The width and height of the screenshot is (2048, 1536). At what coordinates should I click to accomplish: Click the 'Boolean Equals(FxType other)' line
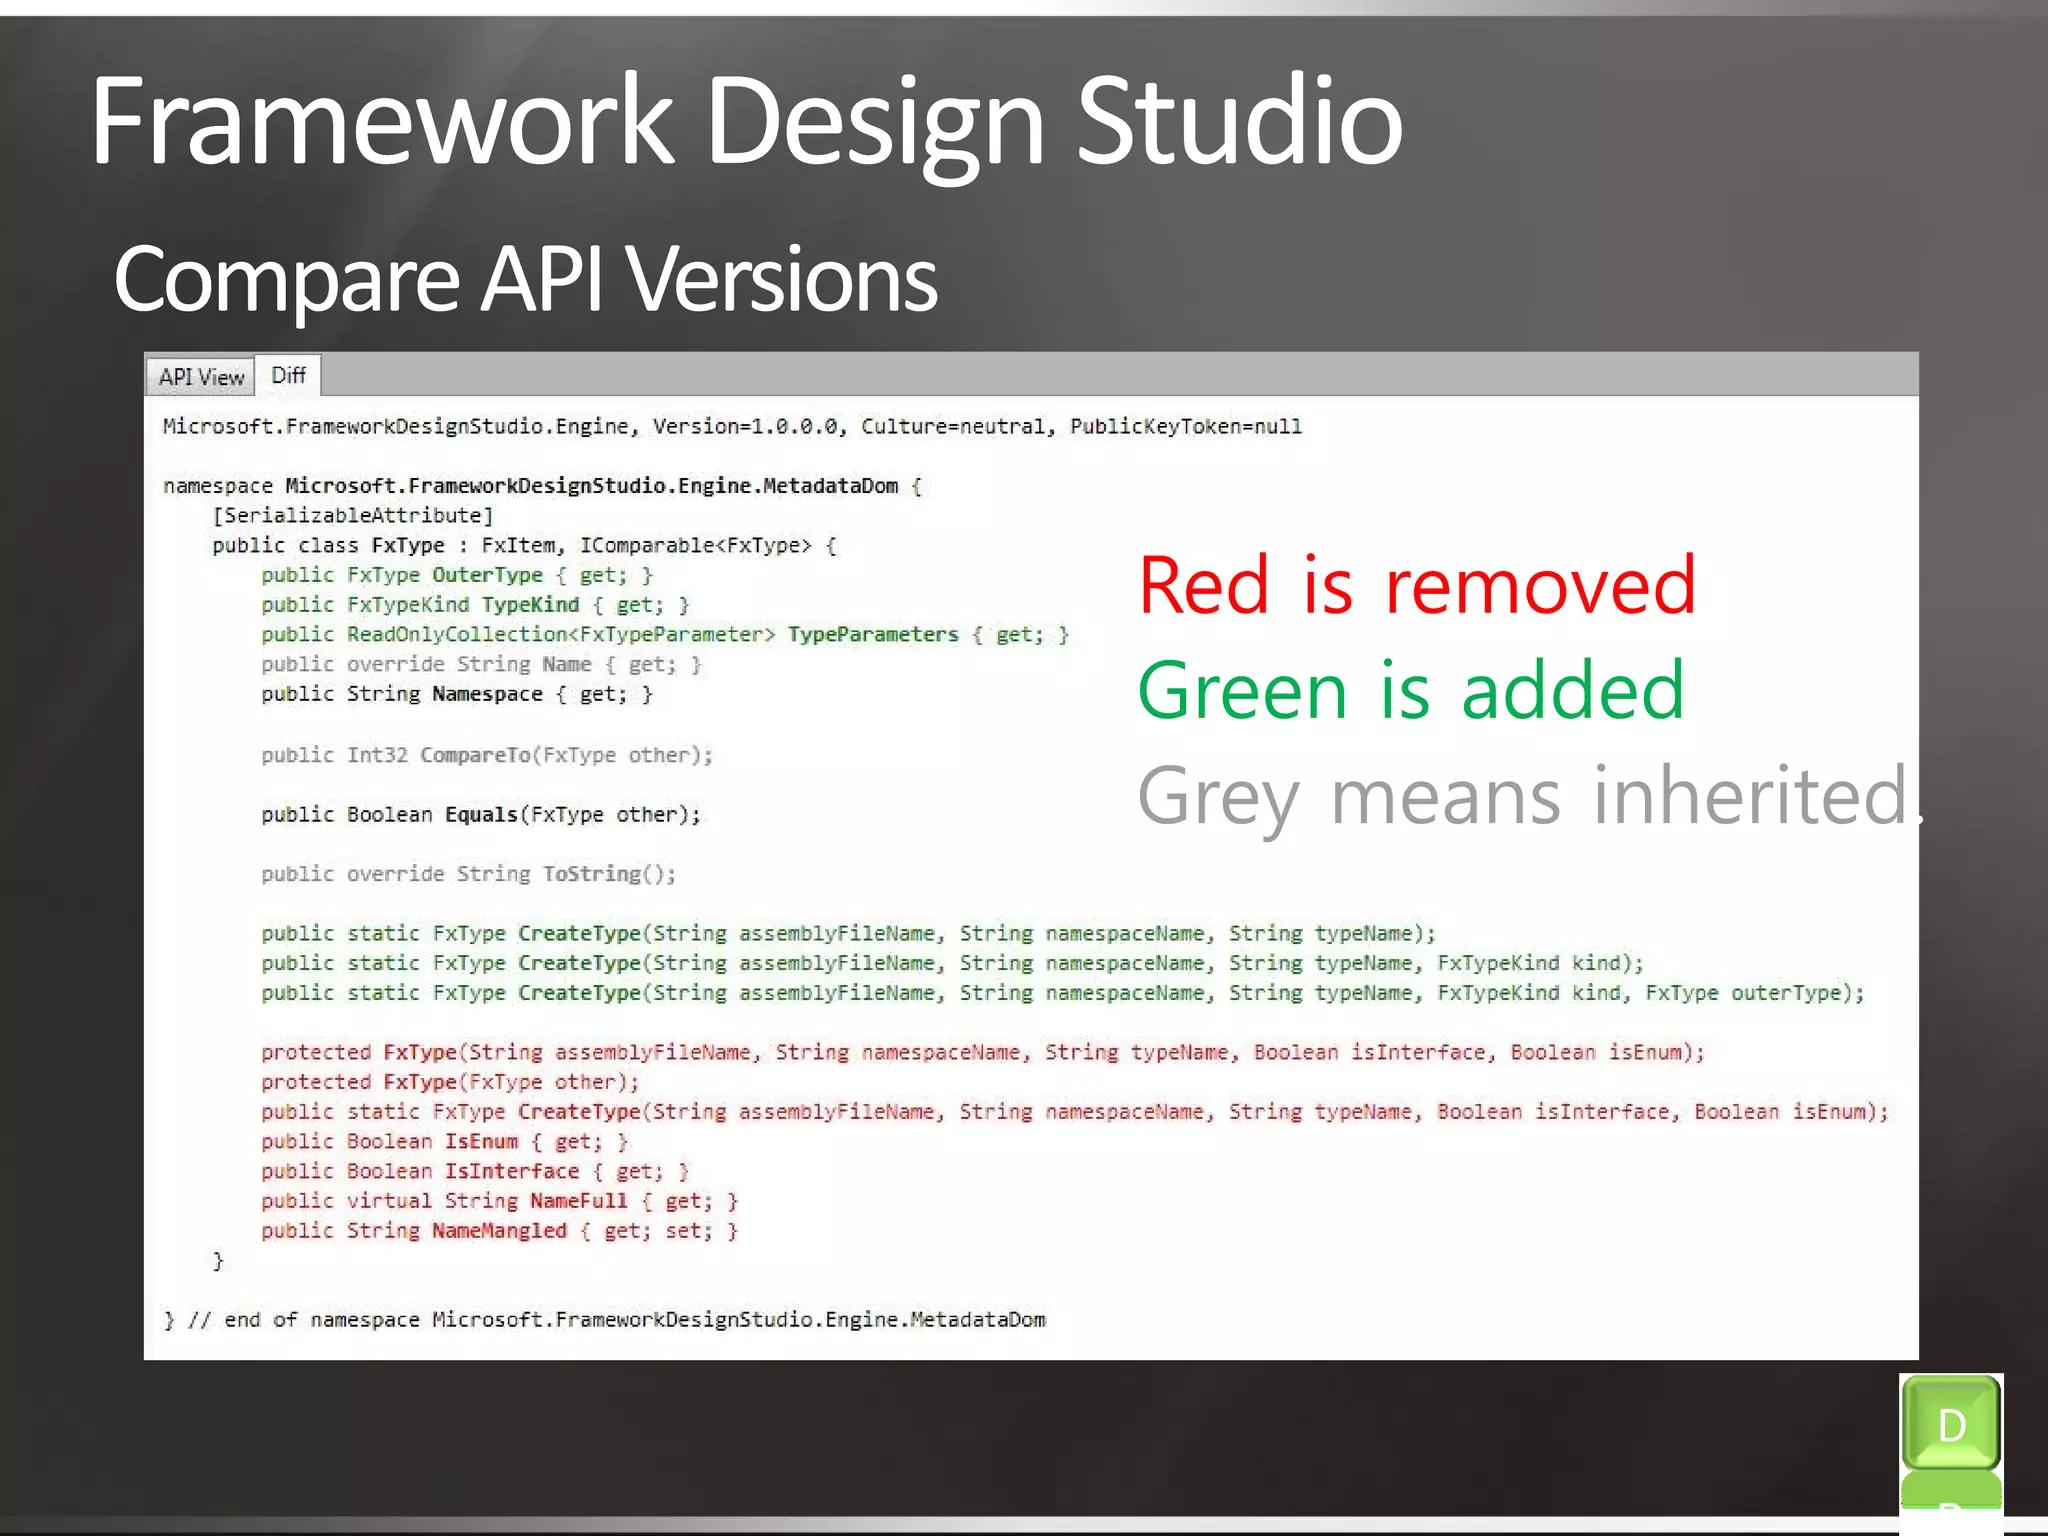(x=481, y=815)
